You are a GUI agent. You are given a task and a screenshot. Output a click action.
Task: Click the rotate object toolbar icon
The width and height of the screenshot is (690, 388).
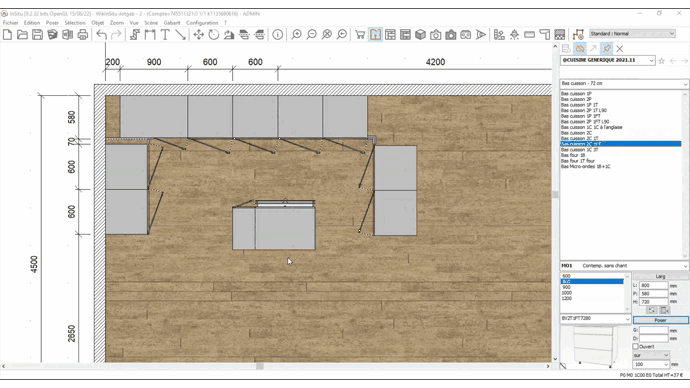tap(213, 35)
